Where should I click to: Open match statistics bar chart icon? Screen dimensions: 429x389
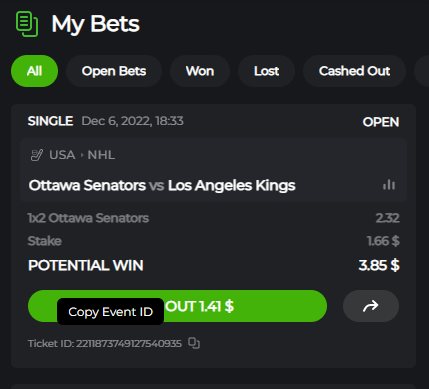click(x=389, y=185)
